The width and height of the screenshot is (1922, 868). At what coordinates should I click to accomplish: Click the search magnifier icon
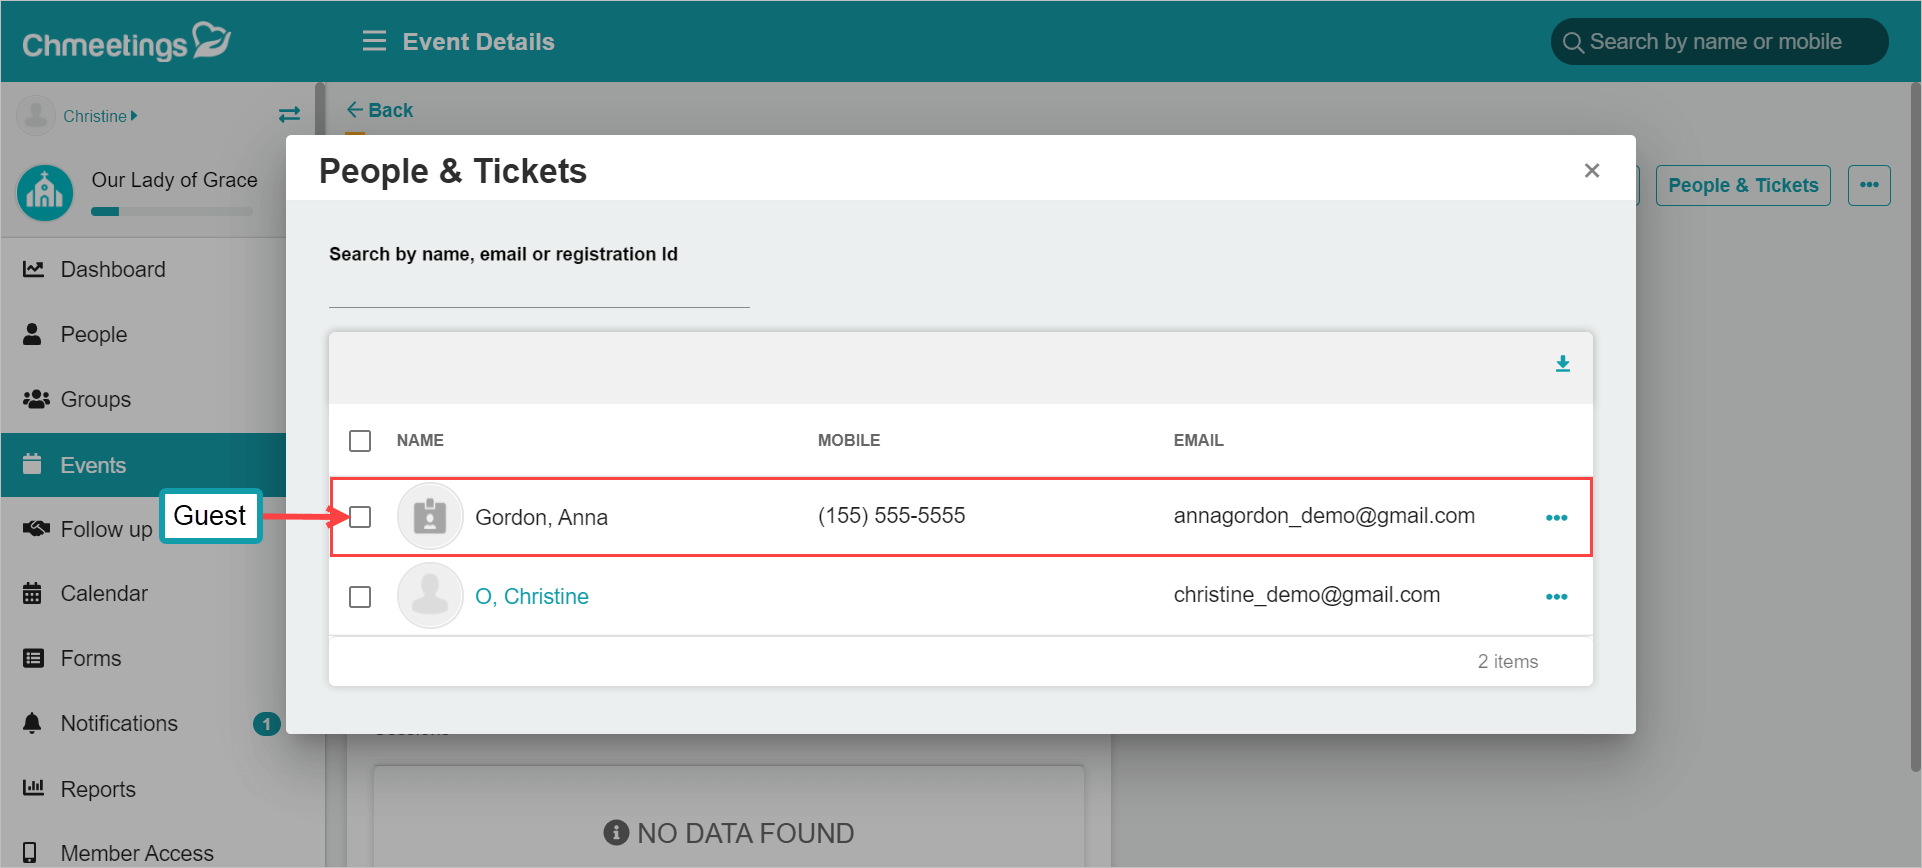coord(1573,42)
